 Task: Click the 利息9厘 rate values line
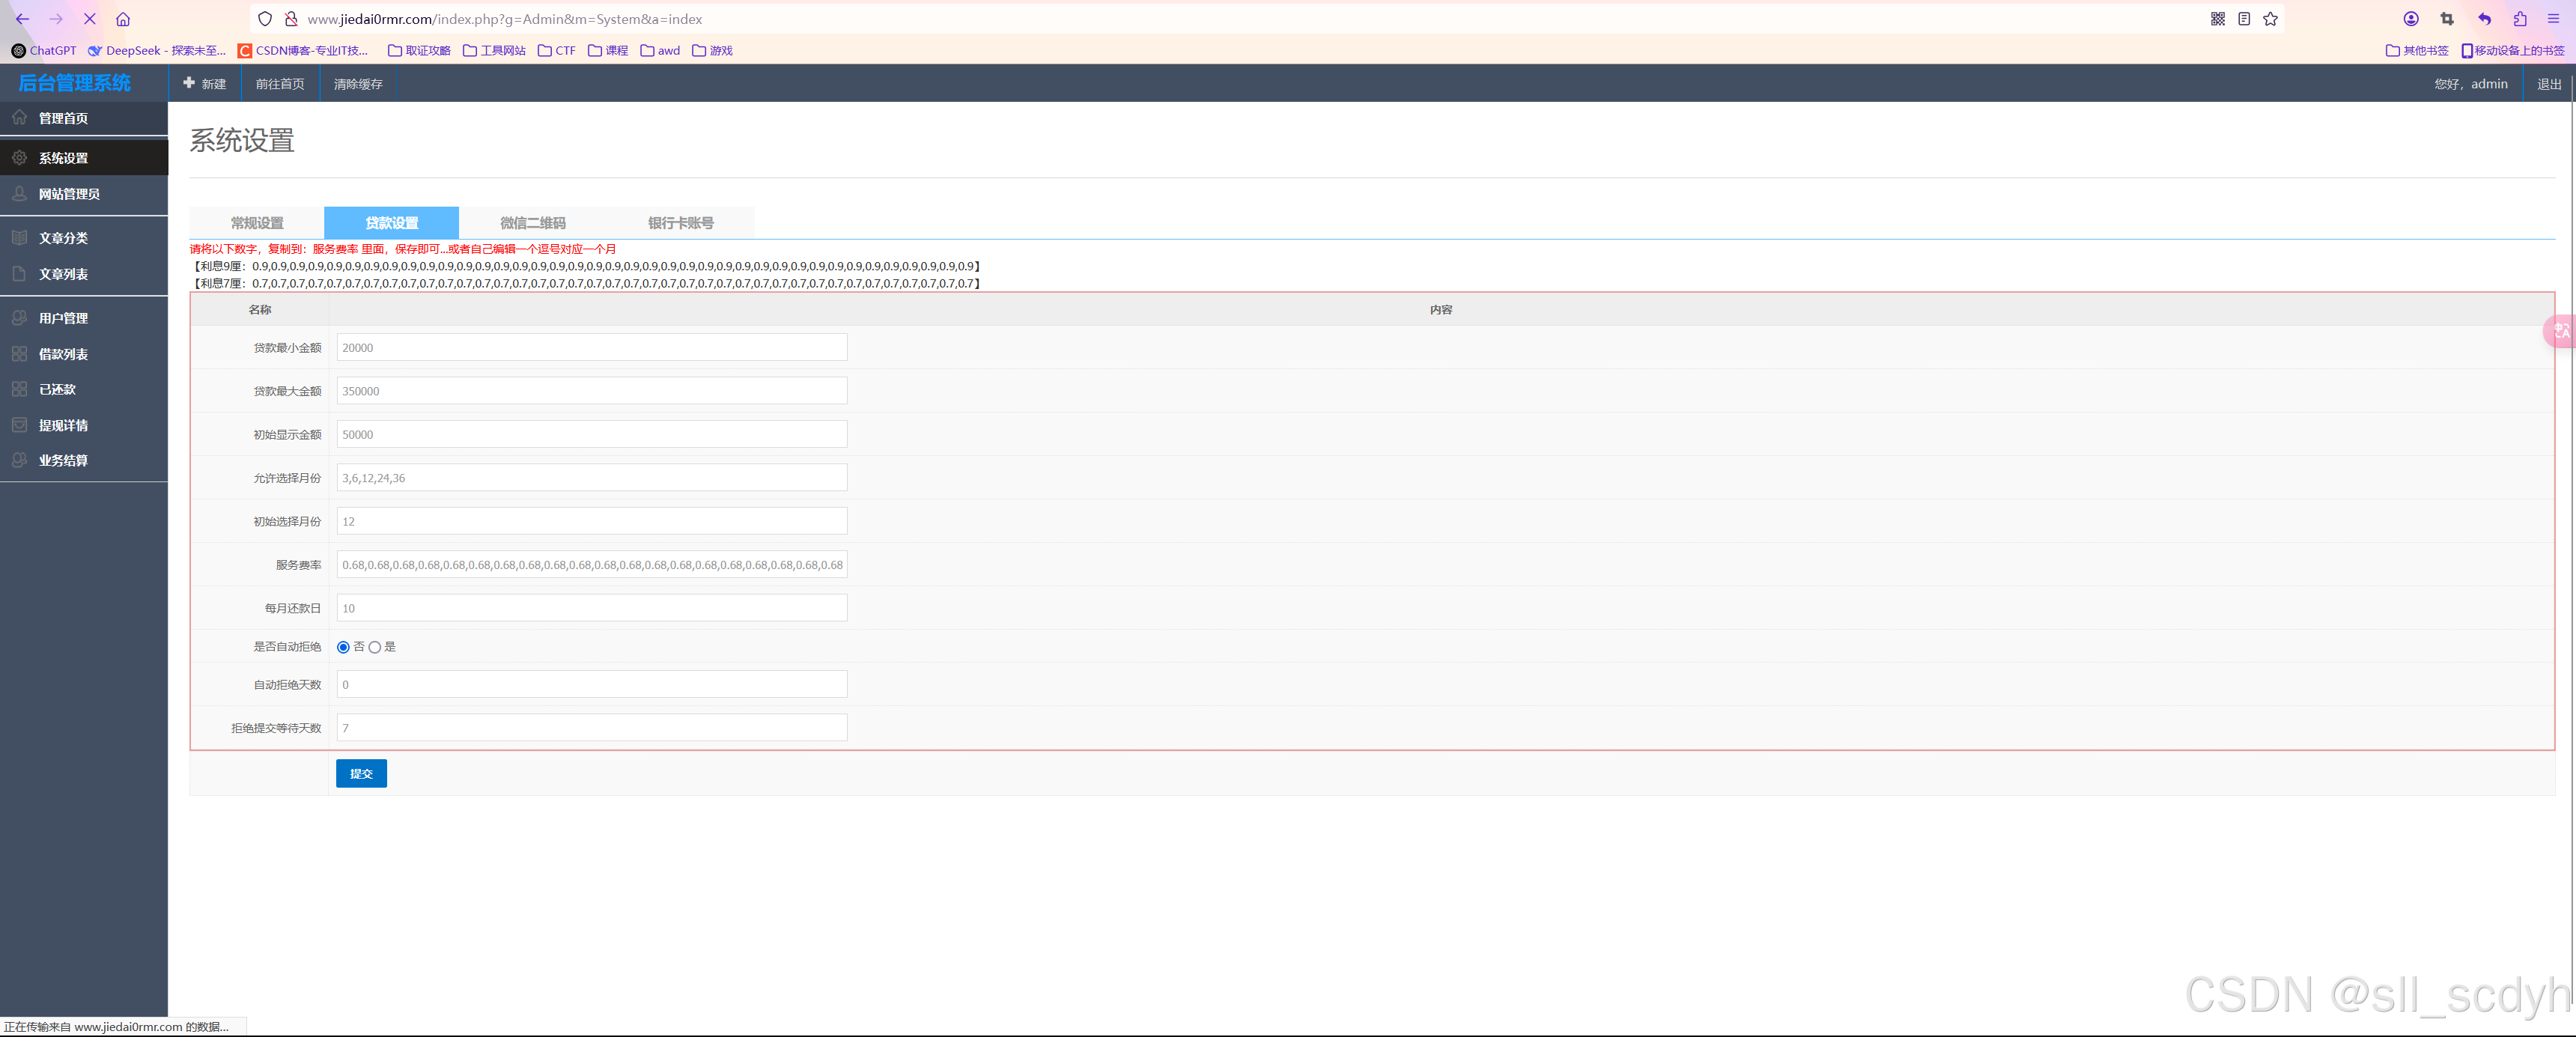point(586,266)
